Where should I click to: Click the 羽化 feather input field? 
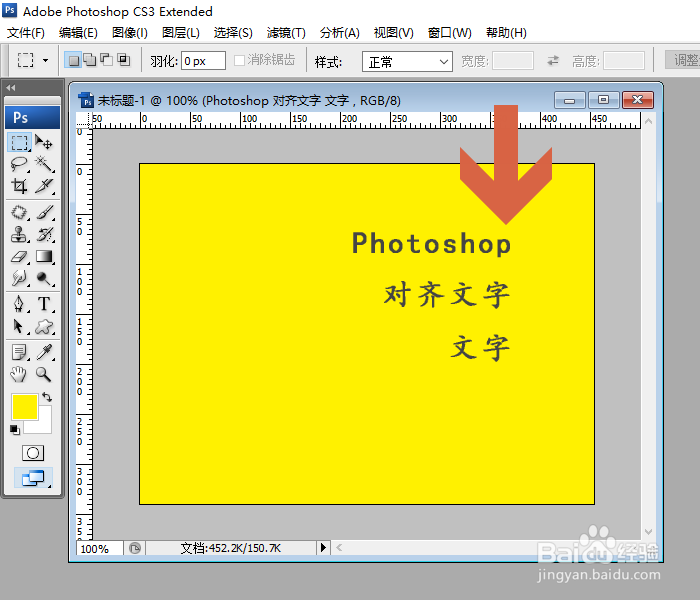tap(203, 61)
